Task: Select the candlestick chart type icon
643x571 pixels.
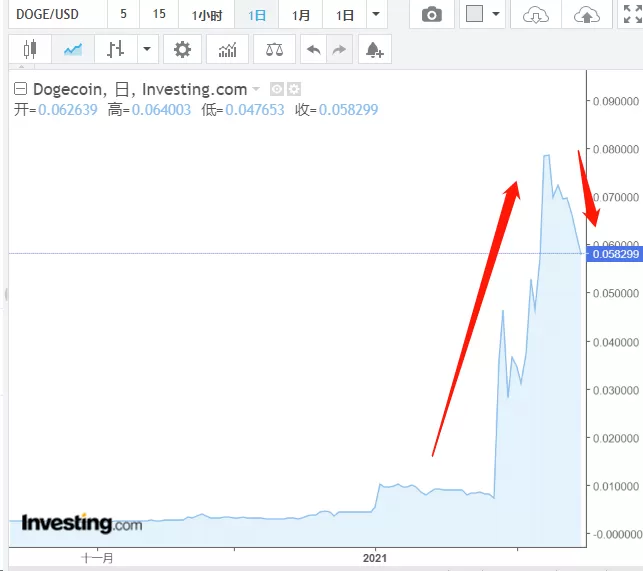Action: [30, 49]
